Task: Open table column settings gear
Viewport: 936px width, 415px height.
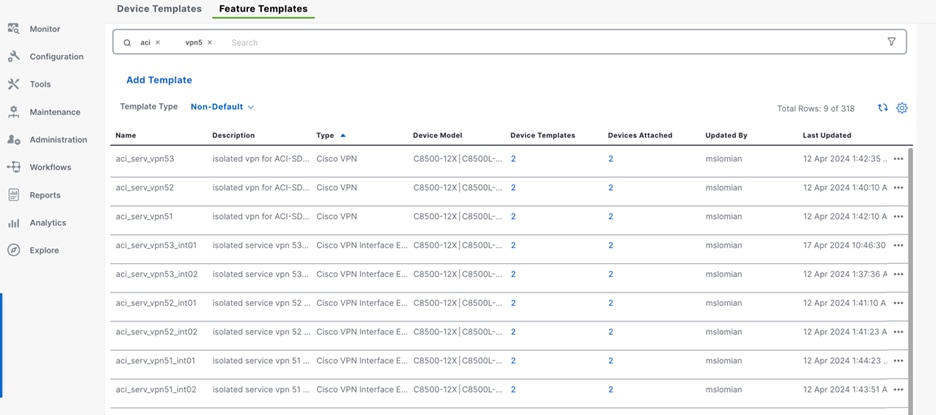Action: tap(902, 108)
